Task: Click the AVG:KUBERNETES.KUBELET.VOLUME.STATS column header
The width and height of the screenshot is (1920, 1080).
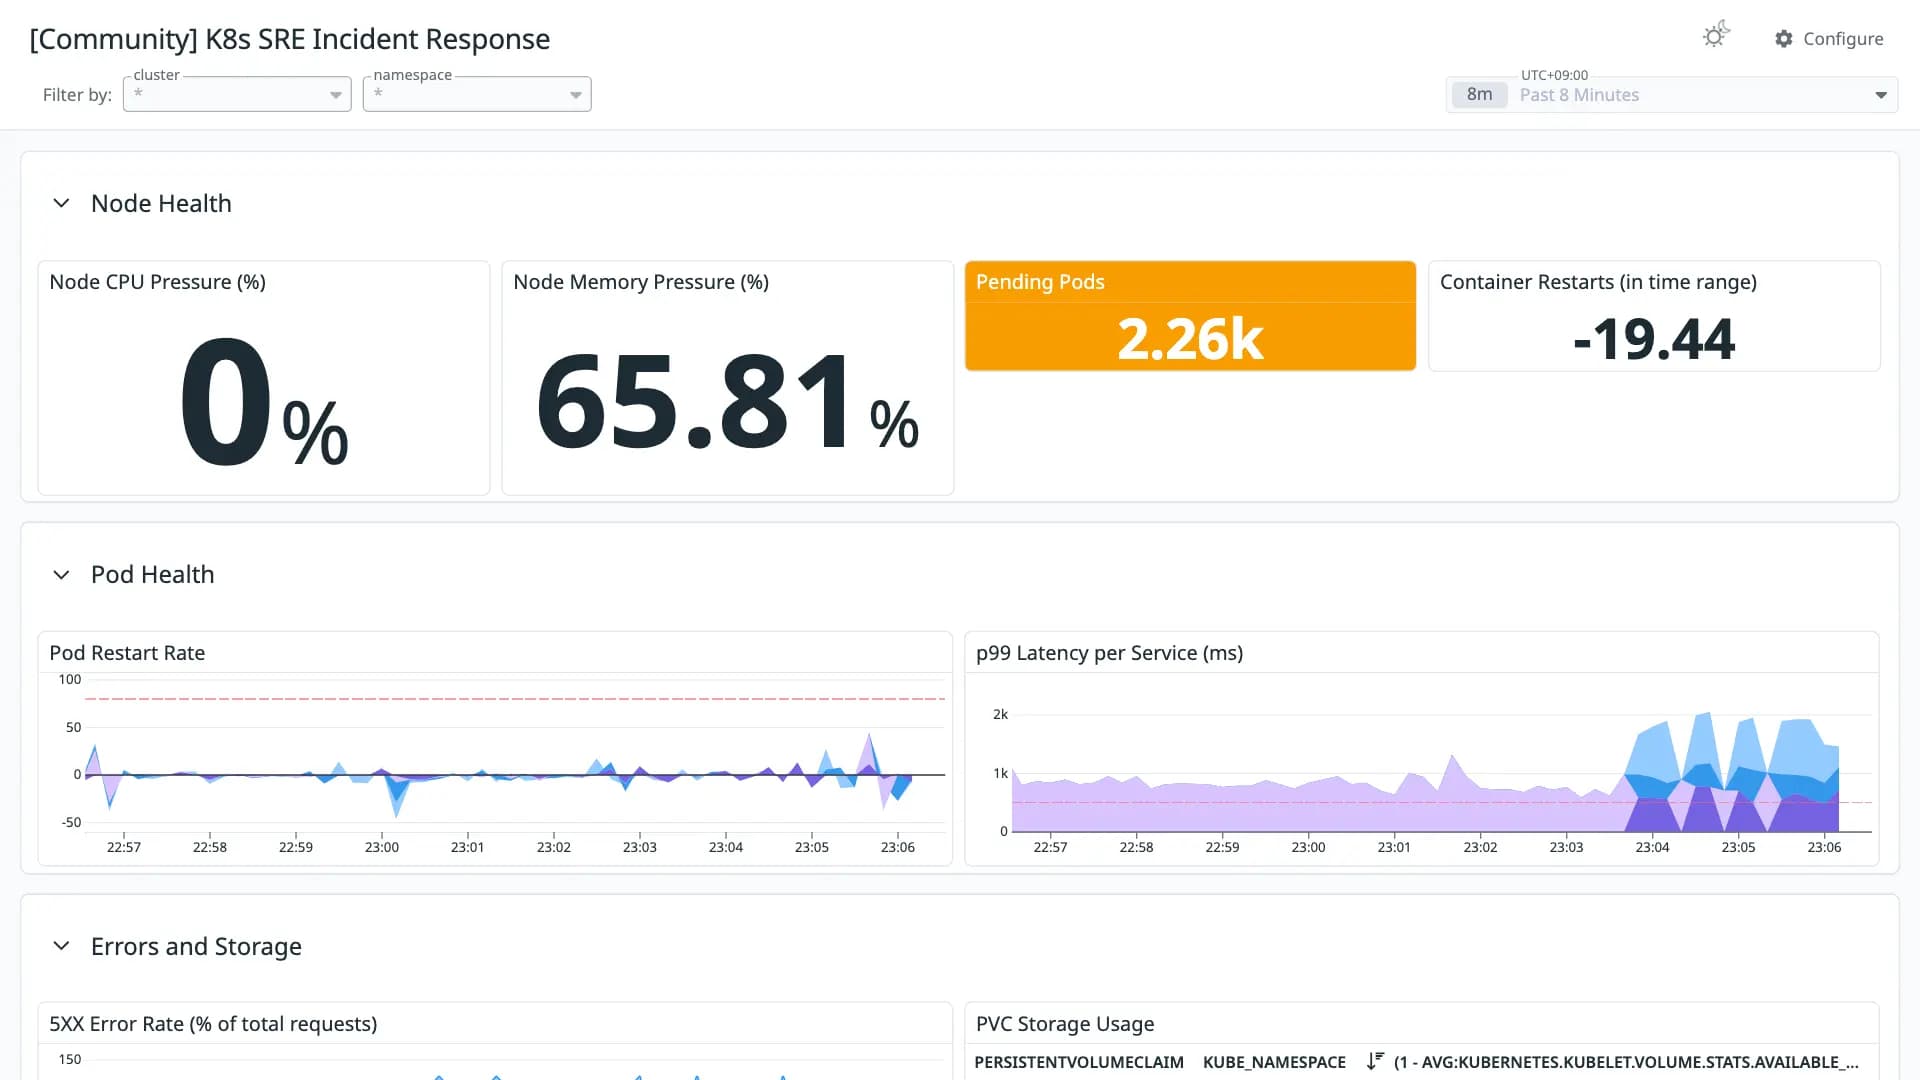Action: pos(1626,1062)
